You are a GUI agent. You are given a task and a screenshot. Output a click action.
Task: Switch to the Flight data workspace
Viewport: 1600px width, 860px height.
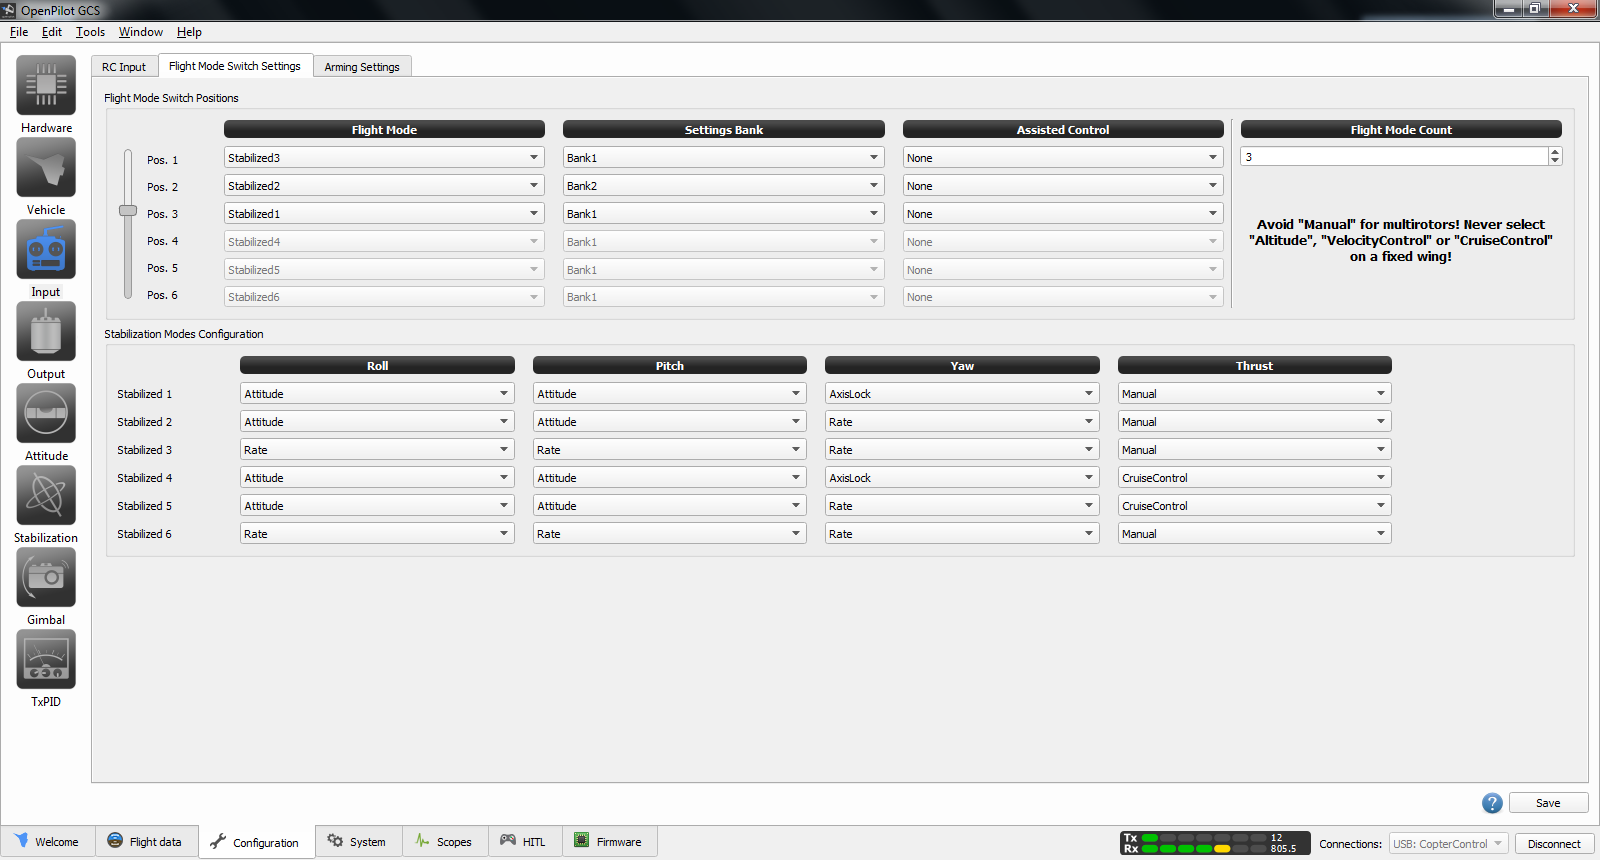click(146, 842)
